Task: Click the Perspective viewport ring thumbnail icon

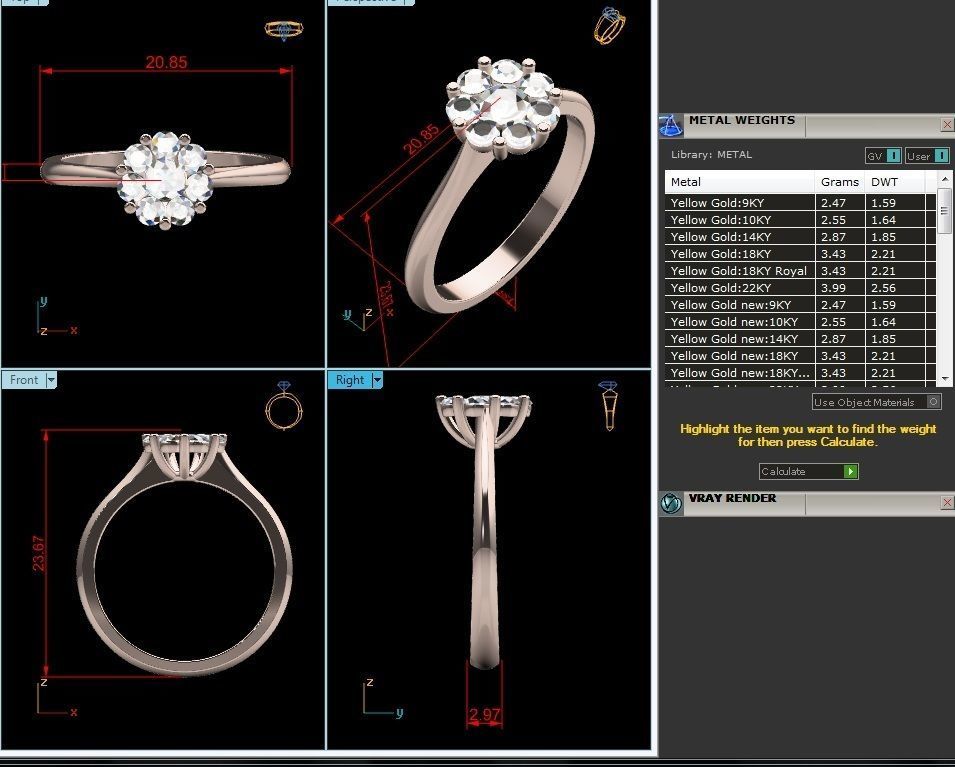Action: coord(609,26)
